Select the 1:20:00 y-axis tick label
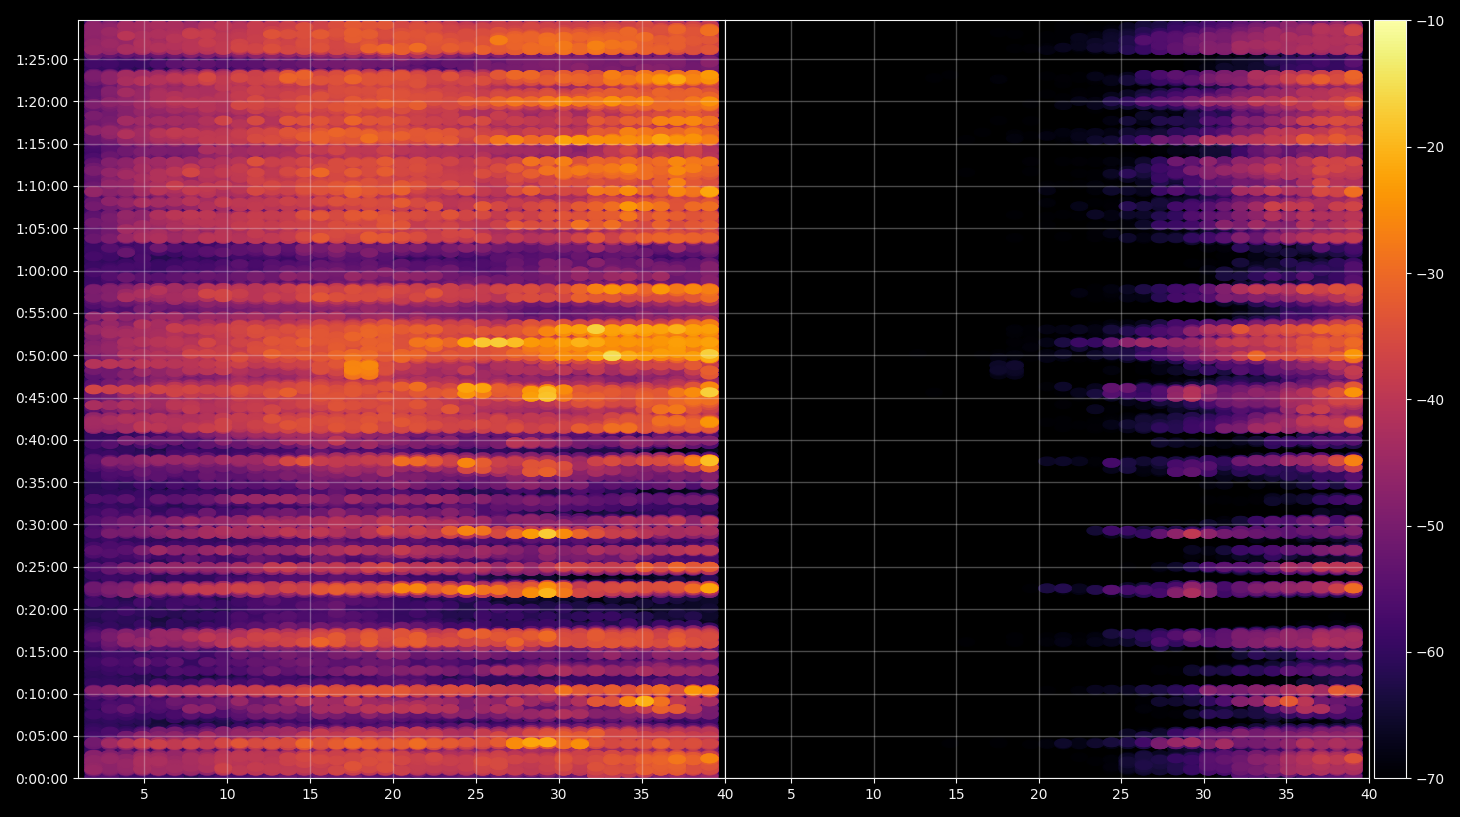This screenshot has width=1460, height=817. pos(42,102)
